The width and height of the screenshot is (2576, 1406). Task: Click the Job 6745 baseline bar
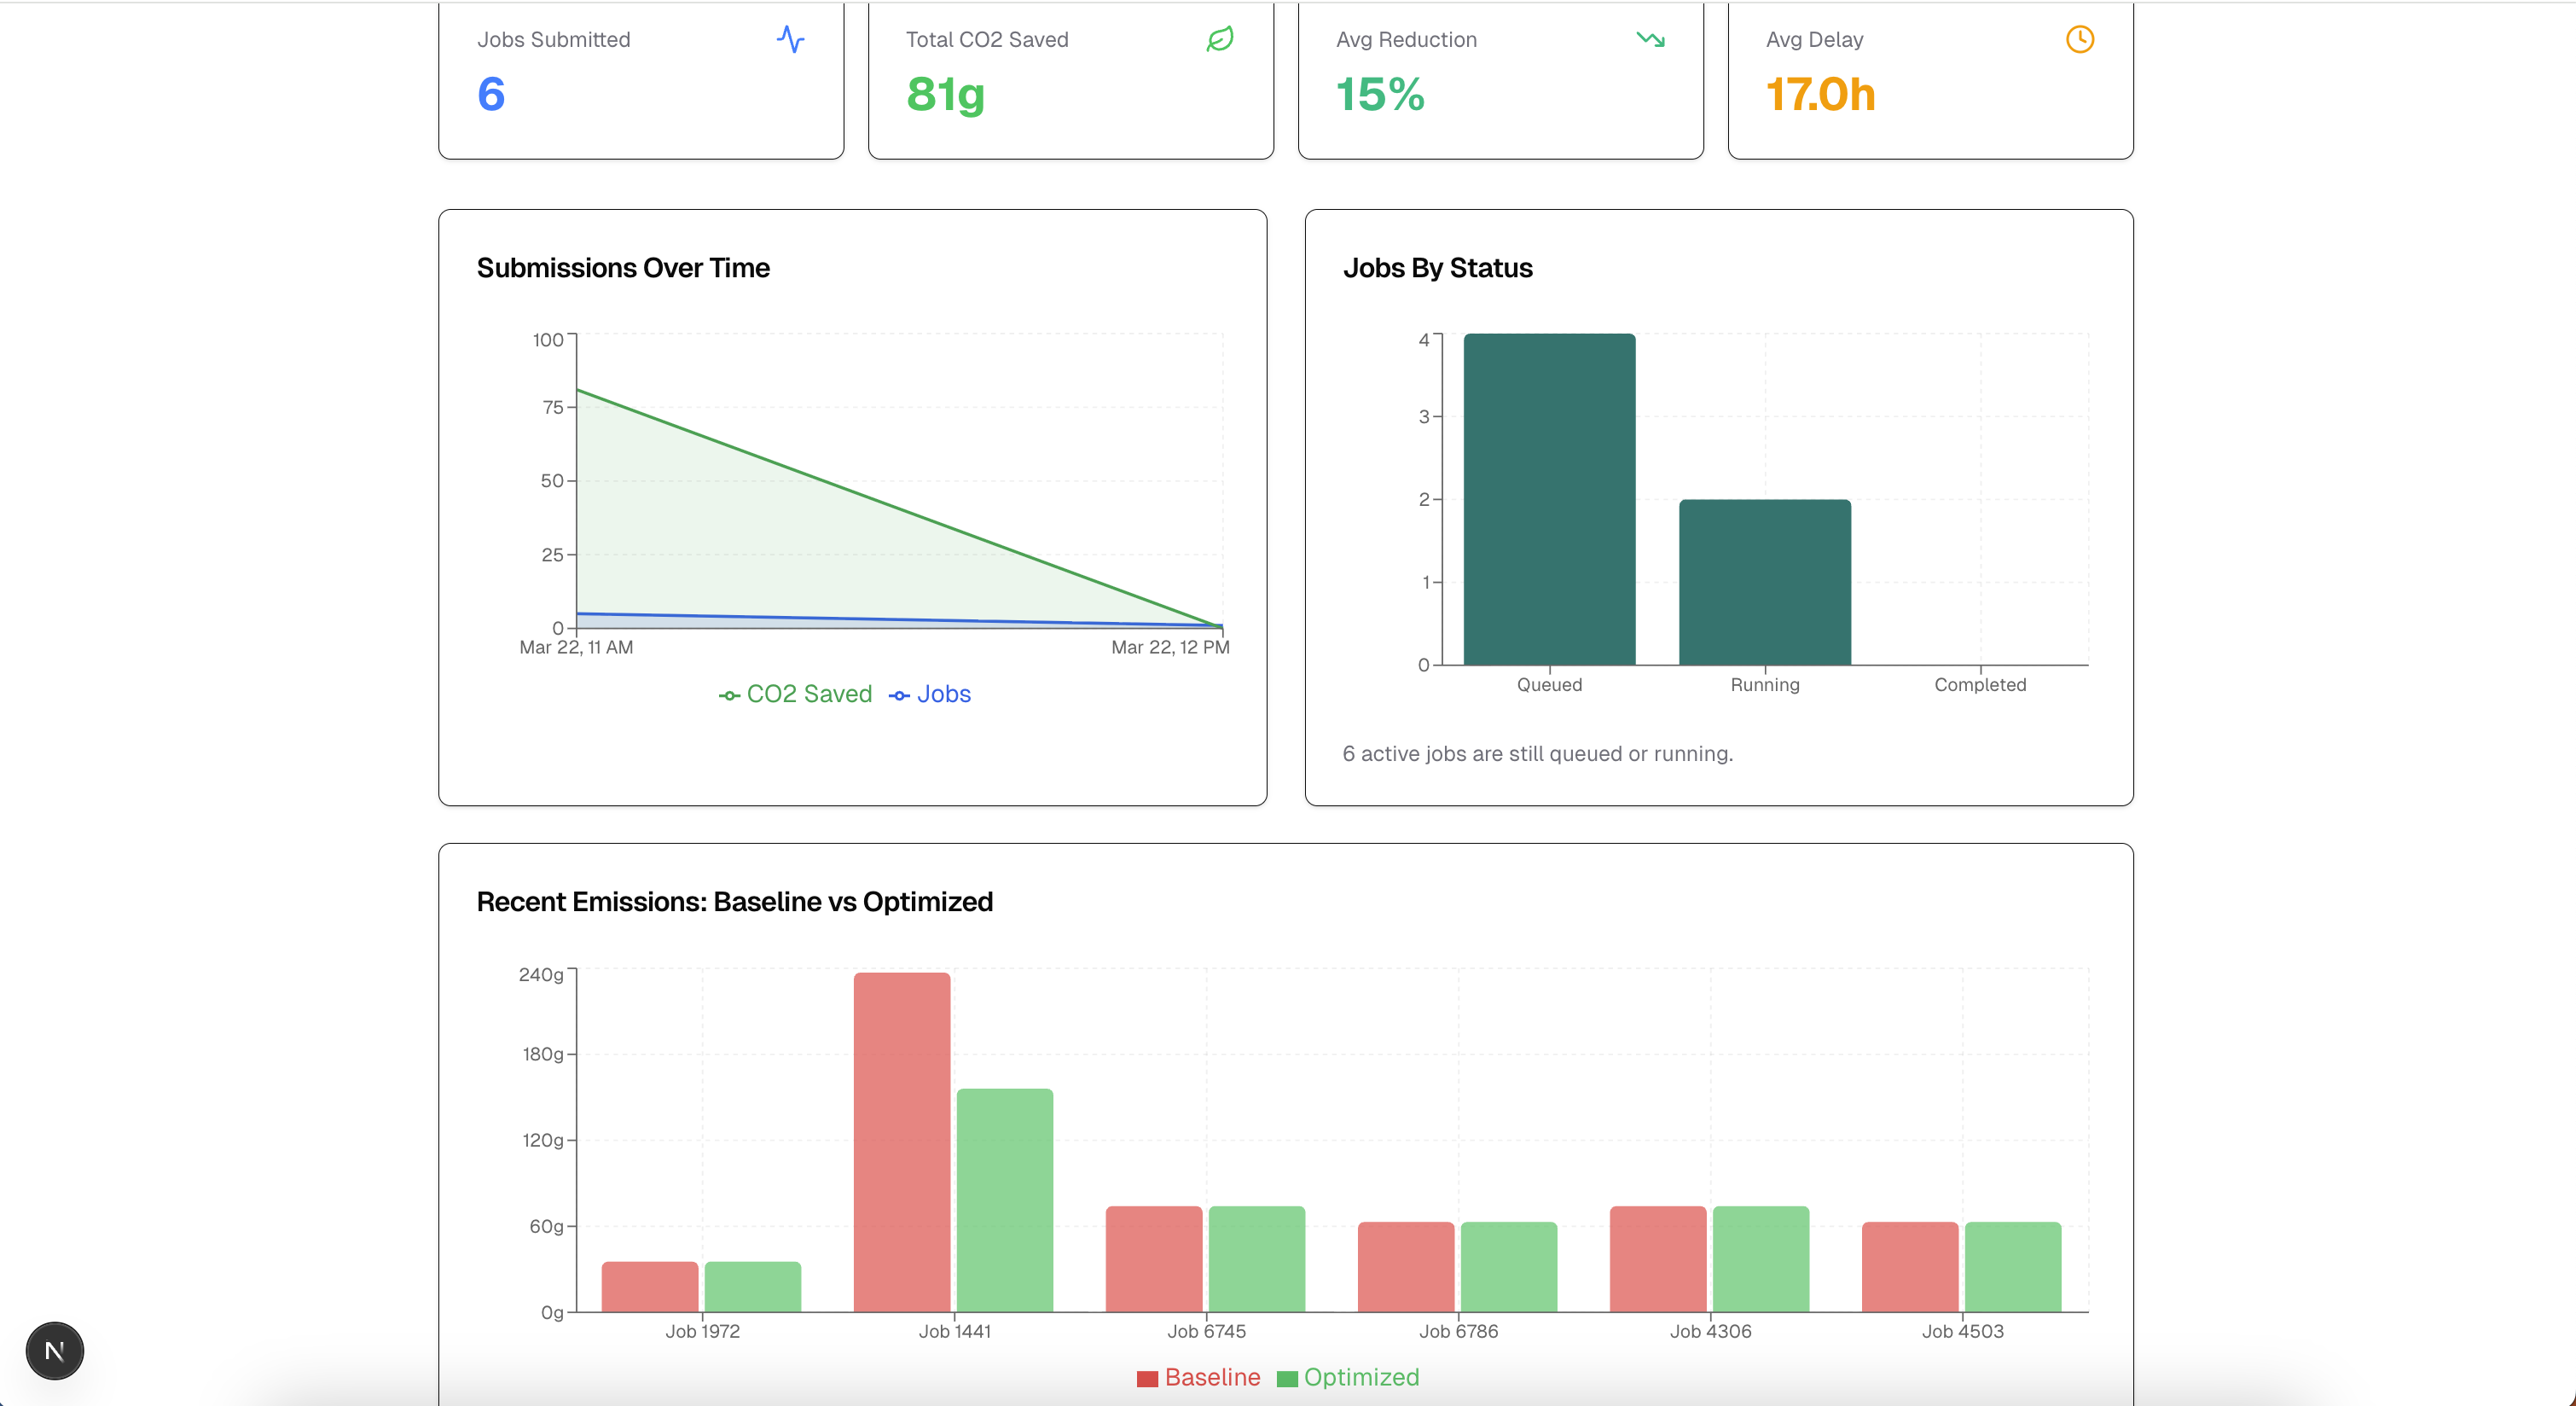[x=1153, y=1259]
